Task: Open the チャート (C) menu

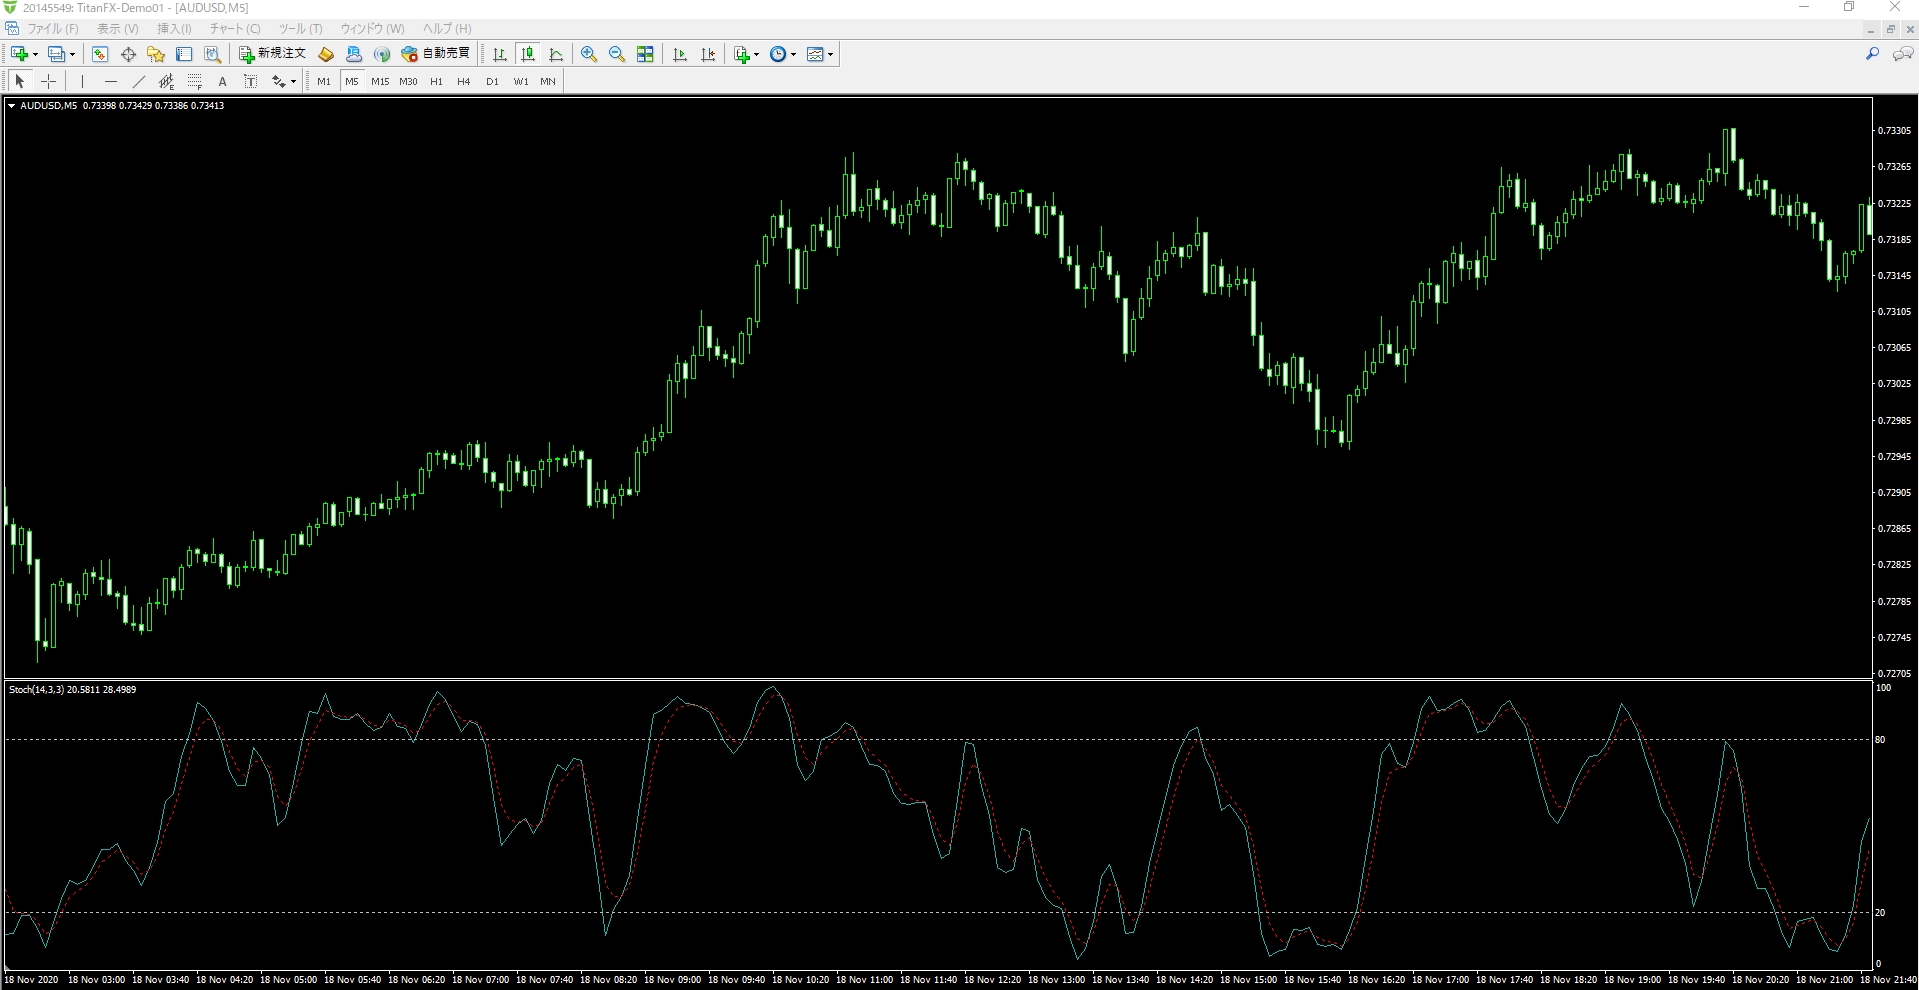Action: pyautogui.click(x=235, y=29)
